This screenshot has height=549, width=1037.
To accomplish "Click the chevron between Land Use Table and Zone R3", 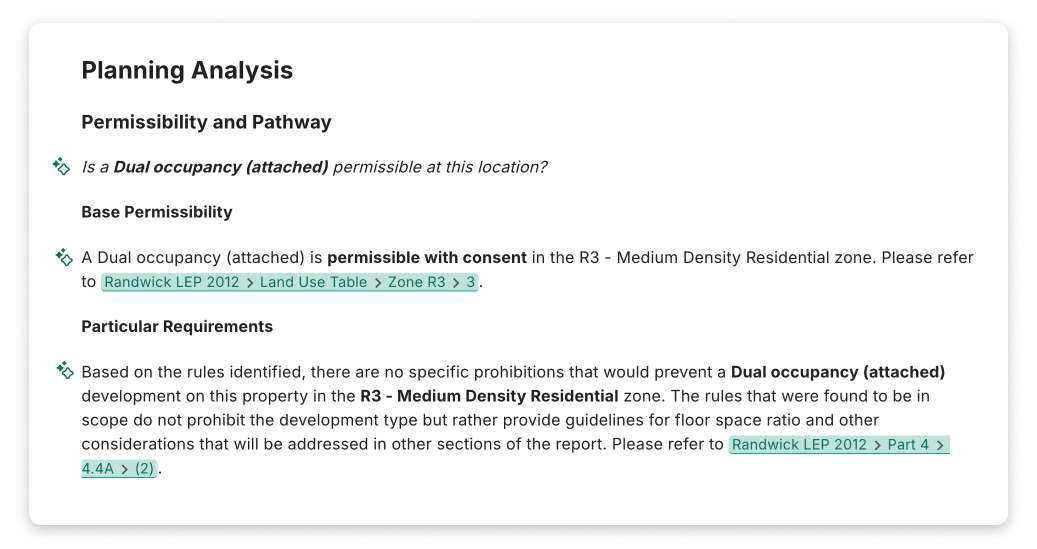I will [378, 282].
